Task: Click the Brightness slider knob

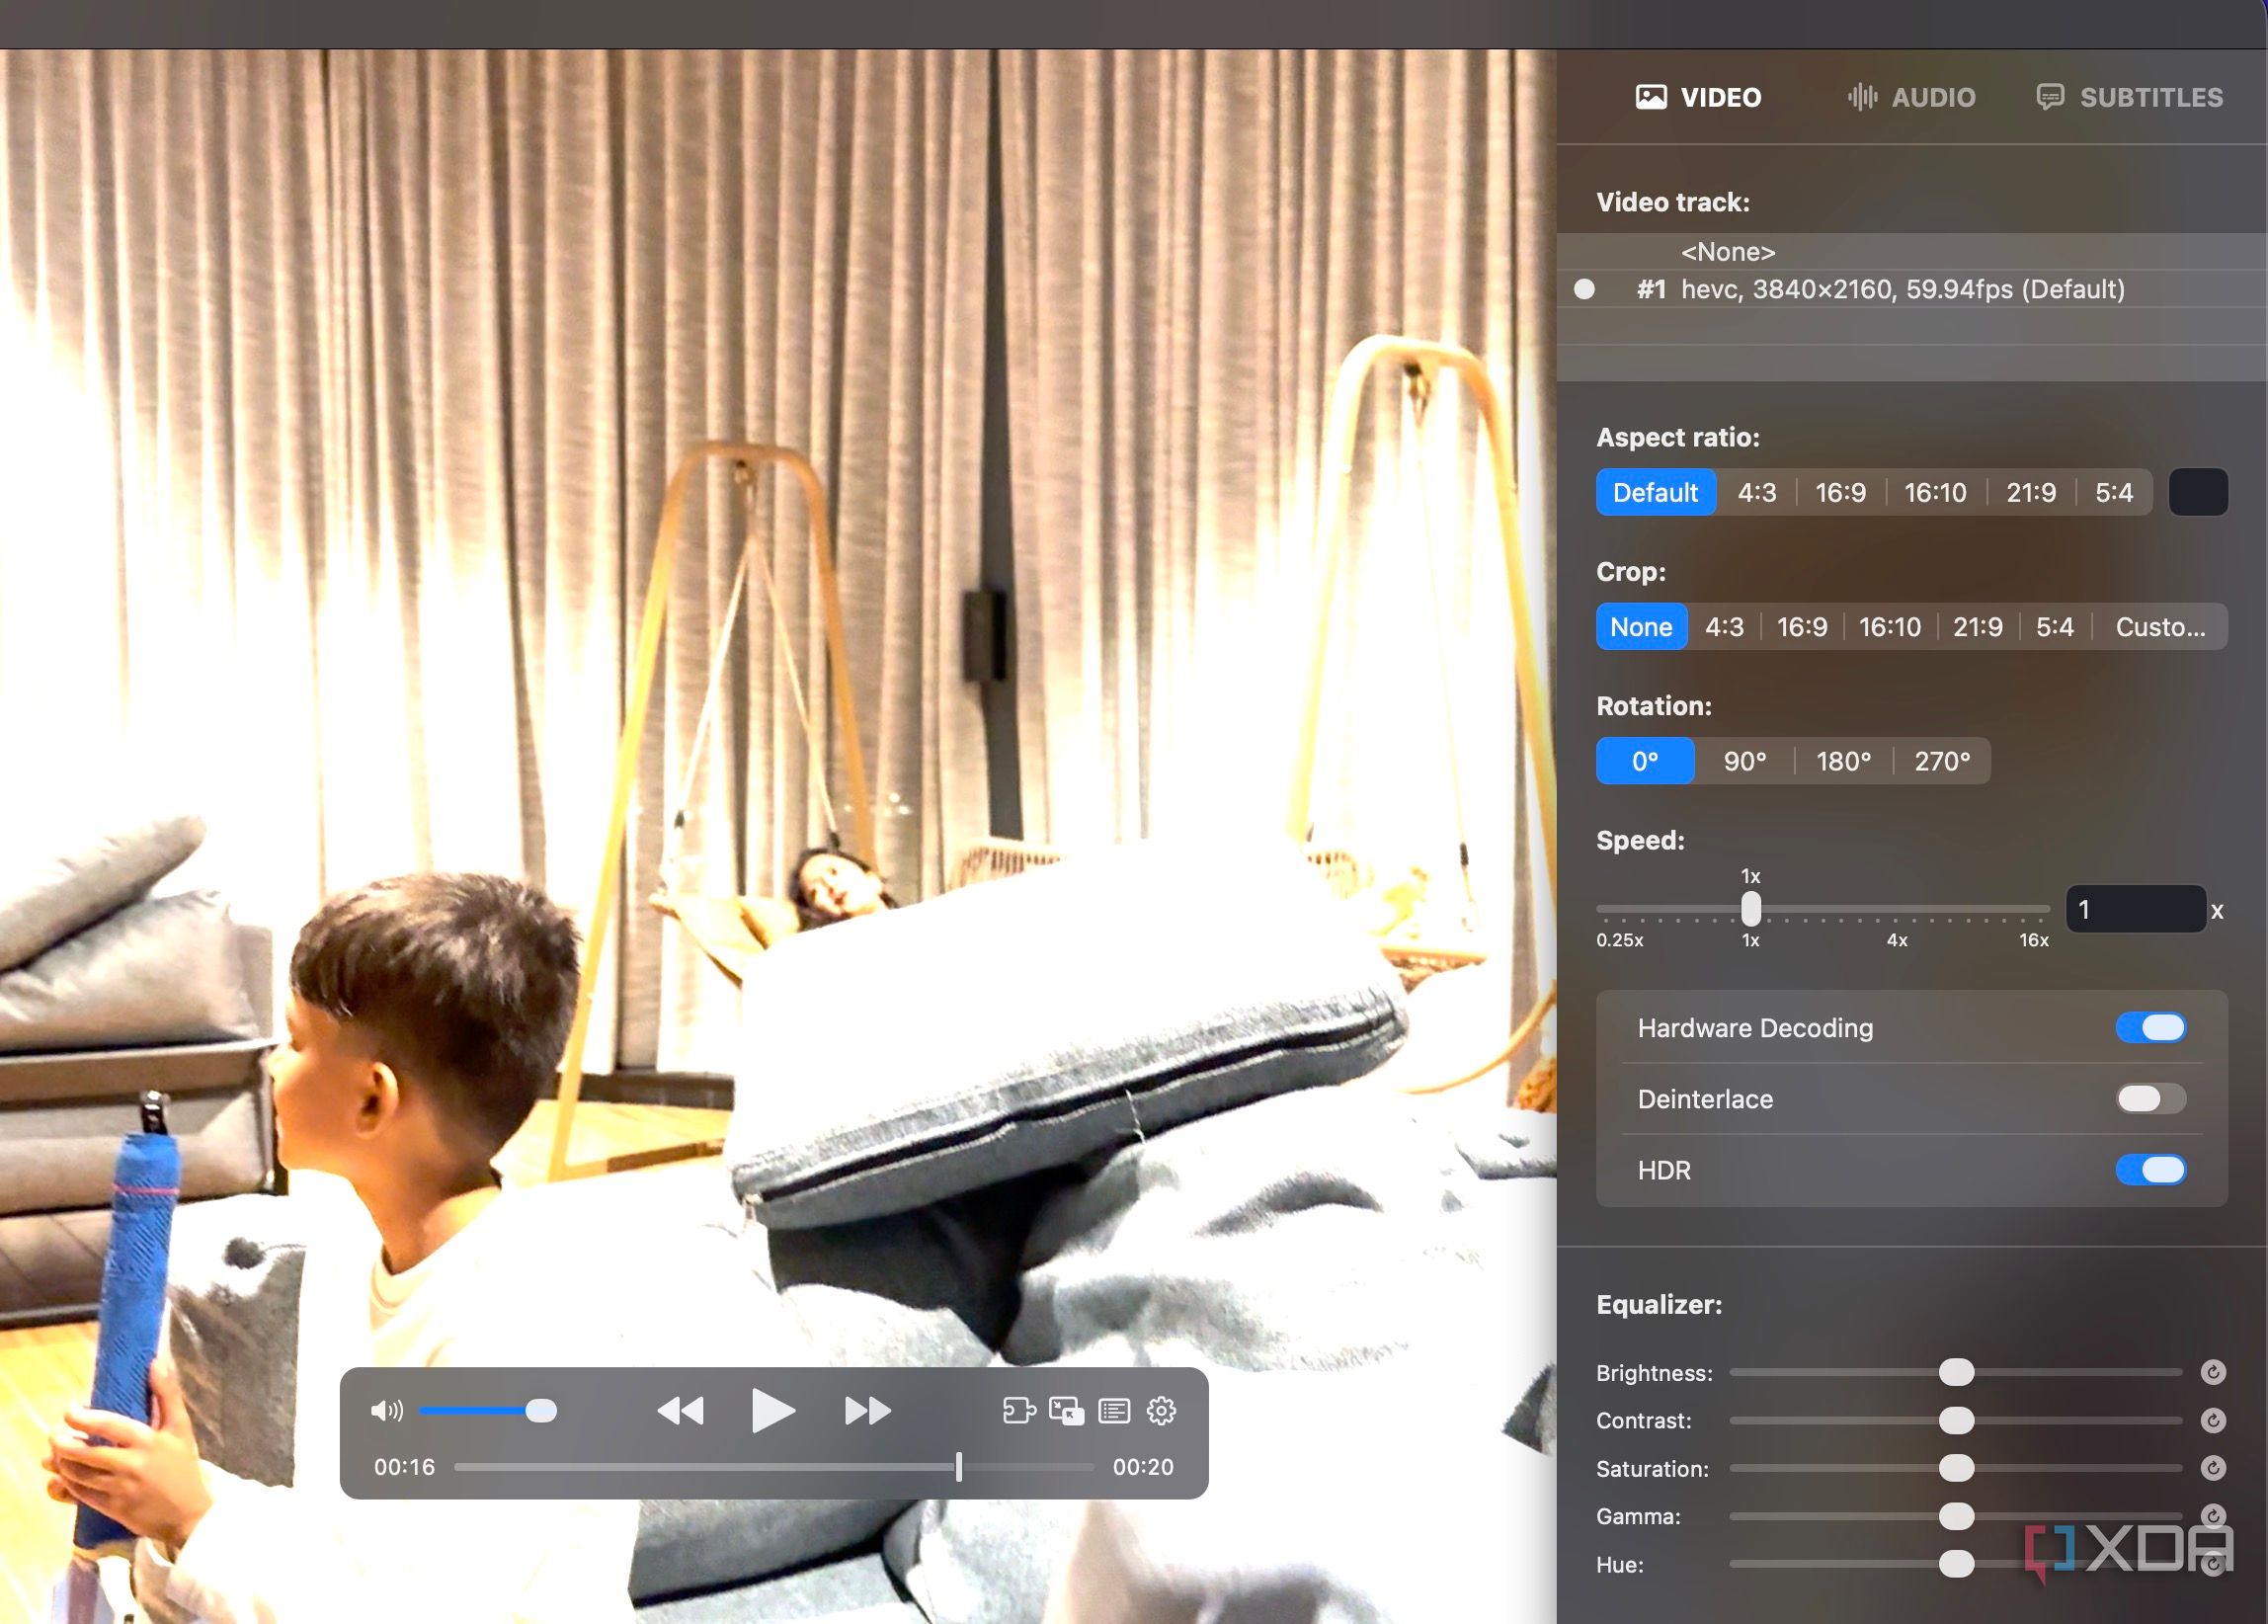Action: click(x=1956, y=1372)
